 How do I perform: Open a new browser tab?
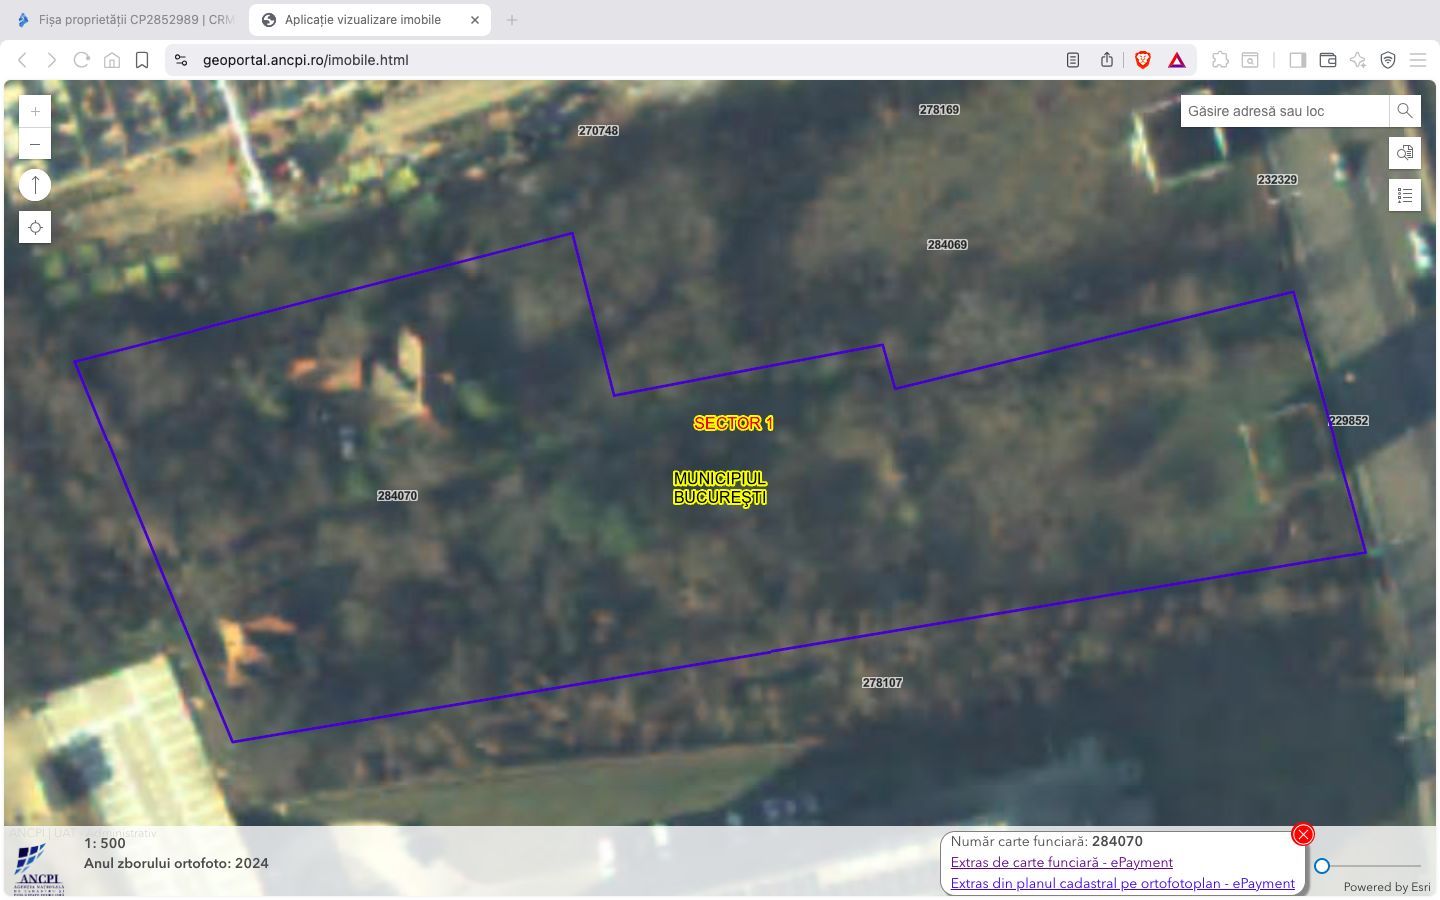coord(512,20)
